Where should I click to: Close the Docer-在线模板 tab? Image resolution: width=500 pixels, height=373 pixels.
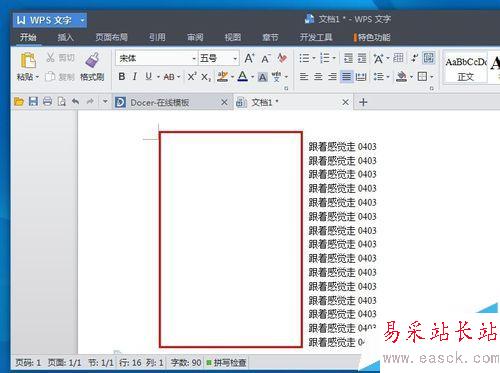(224, 102)
